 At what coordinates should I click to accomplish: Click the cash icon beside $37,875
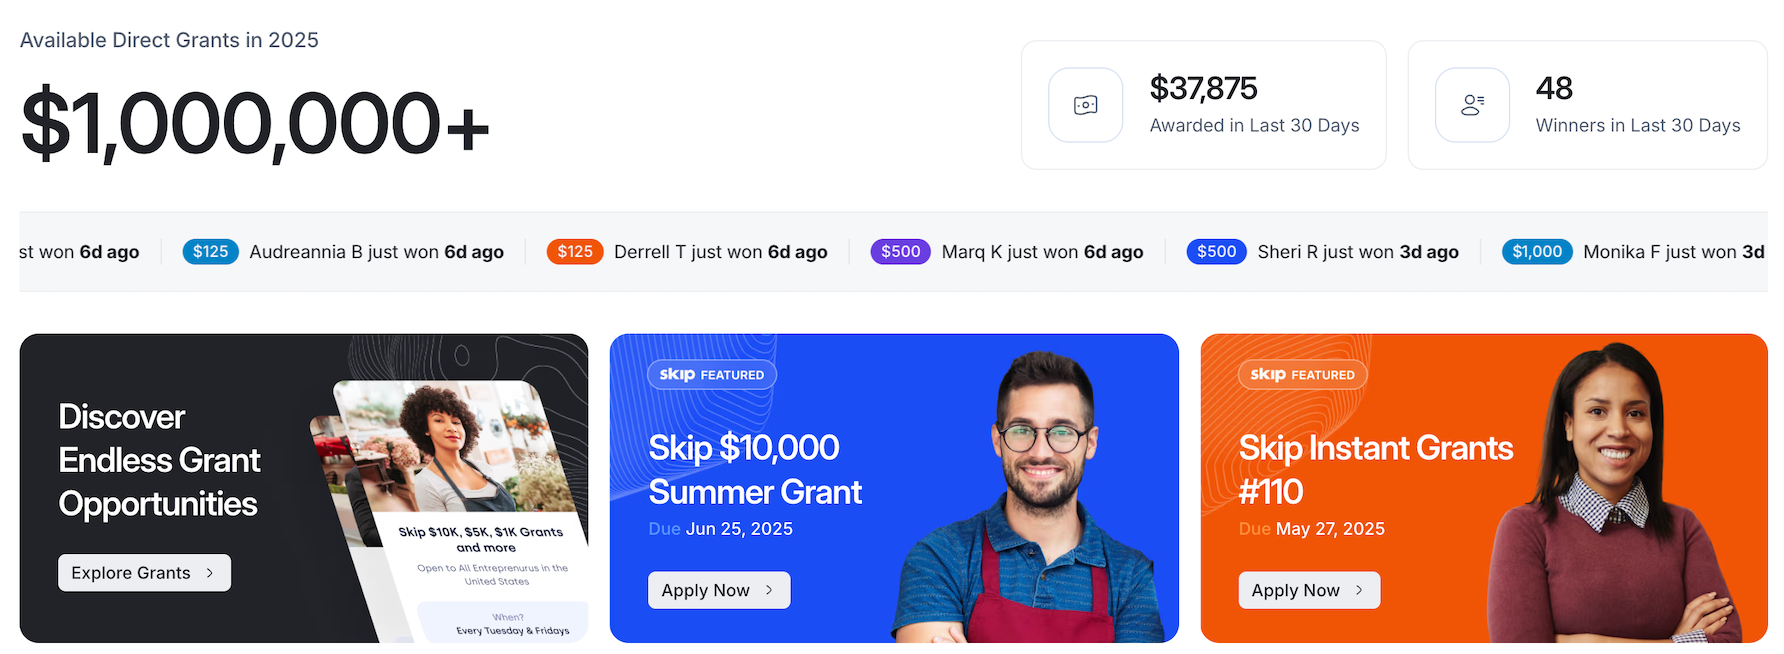coord(1085,105)
